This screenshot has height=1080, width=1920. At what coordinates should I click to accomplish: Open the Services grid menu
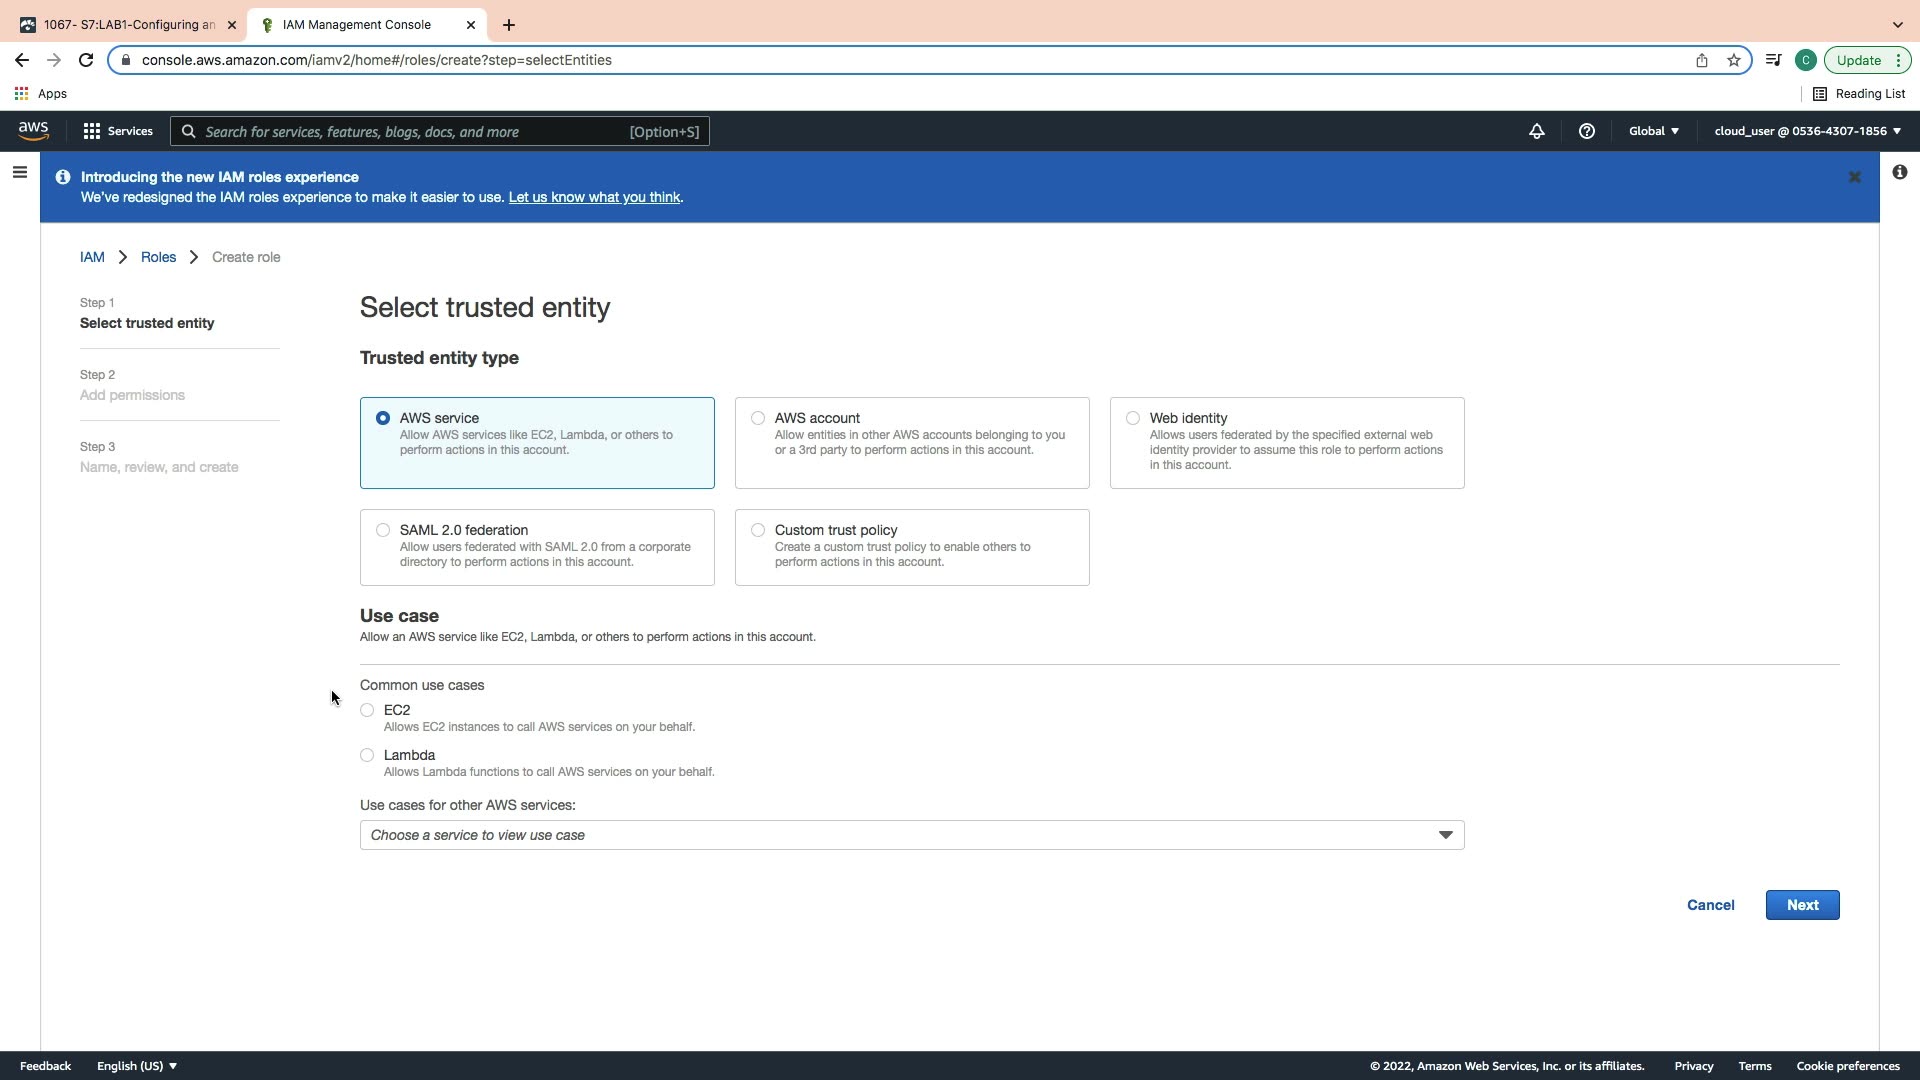click(117, 131)
